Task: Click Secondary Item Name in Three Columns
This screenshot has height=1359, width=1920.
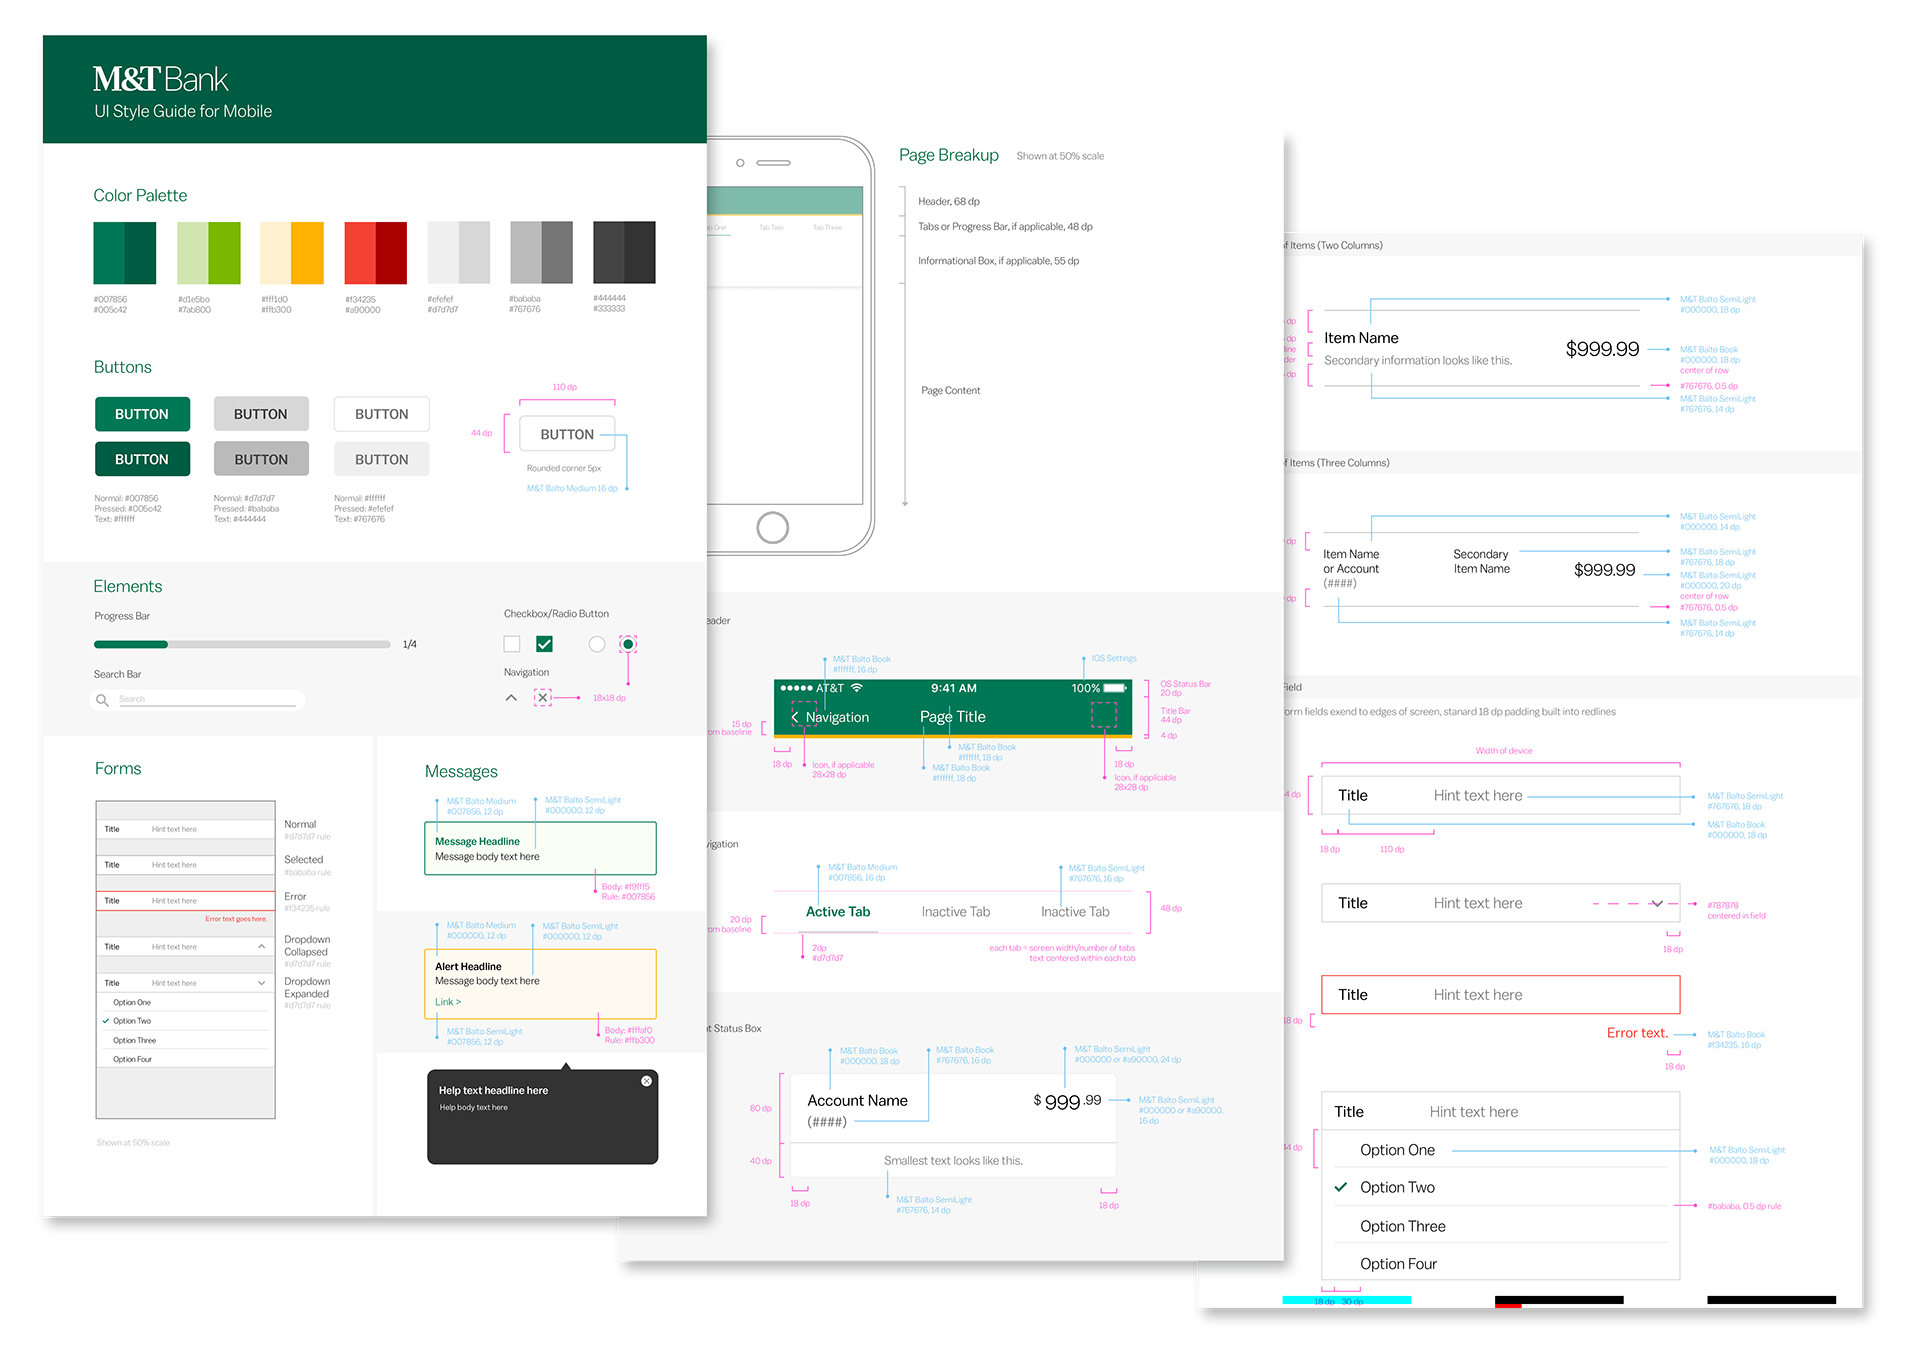Action: (x=1481, y=561)
